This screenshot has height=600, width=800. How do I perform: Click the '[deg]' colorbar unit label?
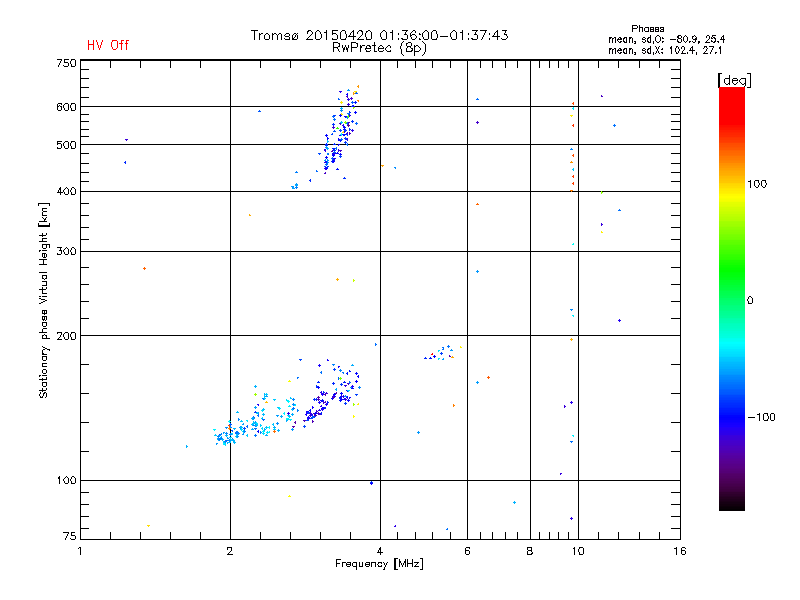(734, 80)
